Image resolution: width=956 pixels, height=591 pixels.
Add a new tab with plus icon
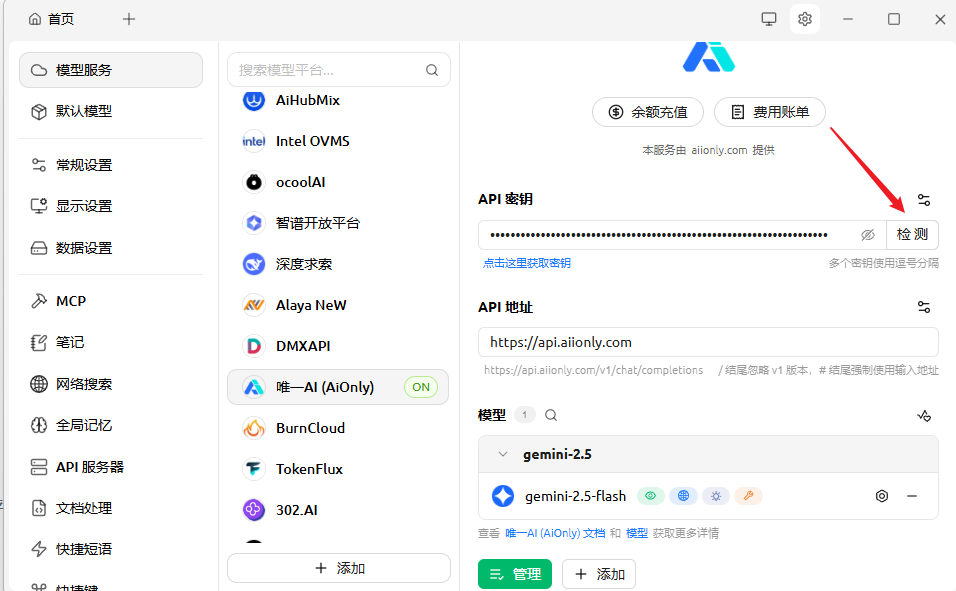tap(129, 19)
